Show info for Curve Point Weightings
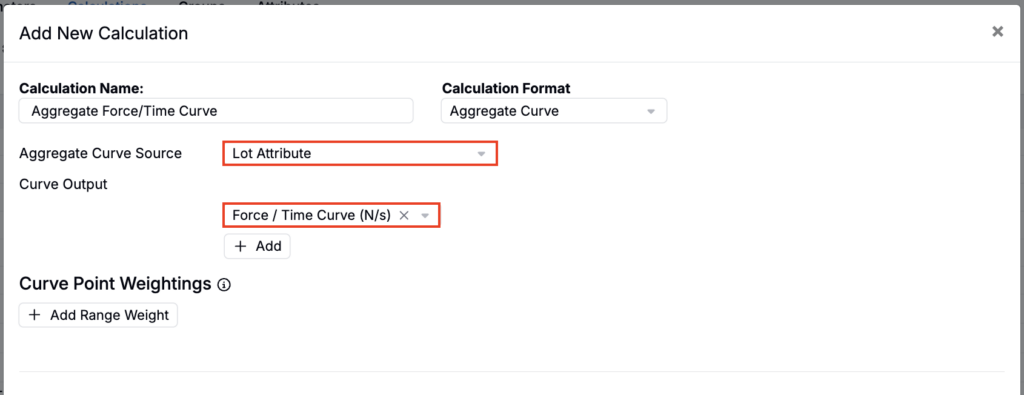Image resolution: width=1024 pixels, height=395 pixels. pyautogui.click(x=225, y=285)
